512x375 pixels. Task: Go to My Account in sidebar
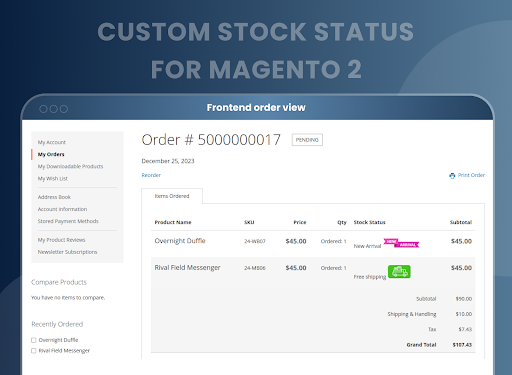point(52,142)
